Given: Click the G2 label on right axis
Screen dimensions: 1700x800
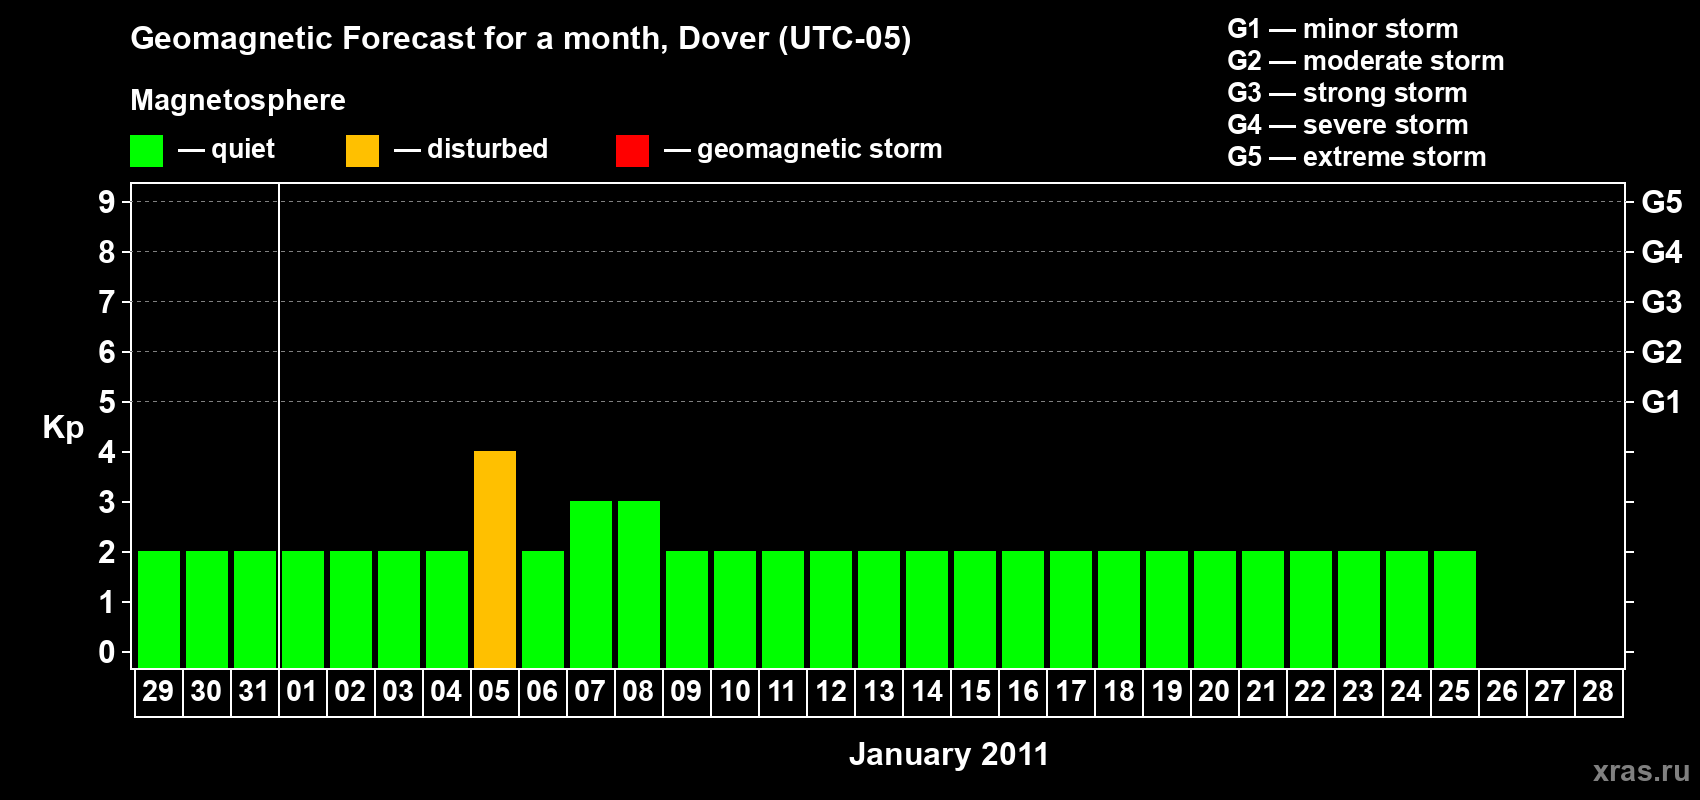Looking at the screenshot, I should coord(1662,352).
